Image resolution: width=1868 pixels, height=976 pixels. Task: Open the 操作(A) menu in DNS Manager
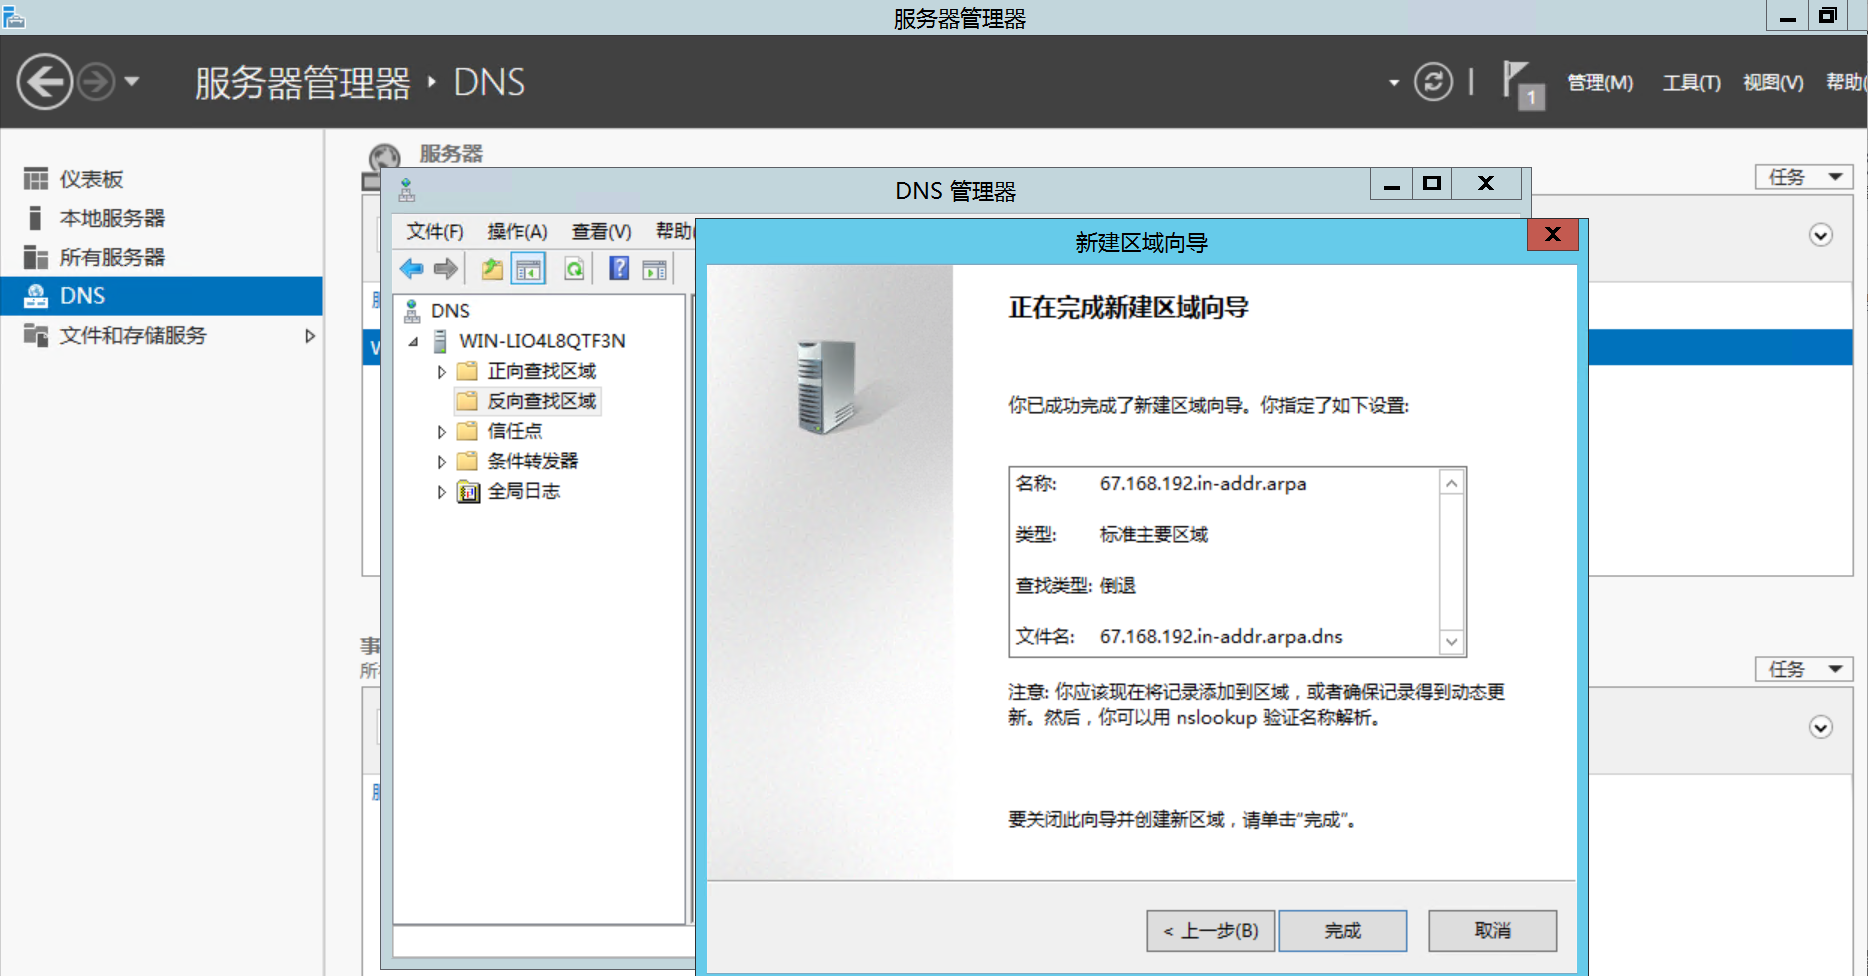pos(517,232)
